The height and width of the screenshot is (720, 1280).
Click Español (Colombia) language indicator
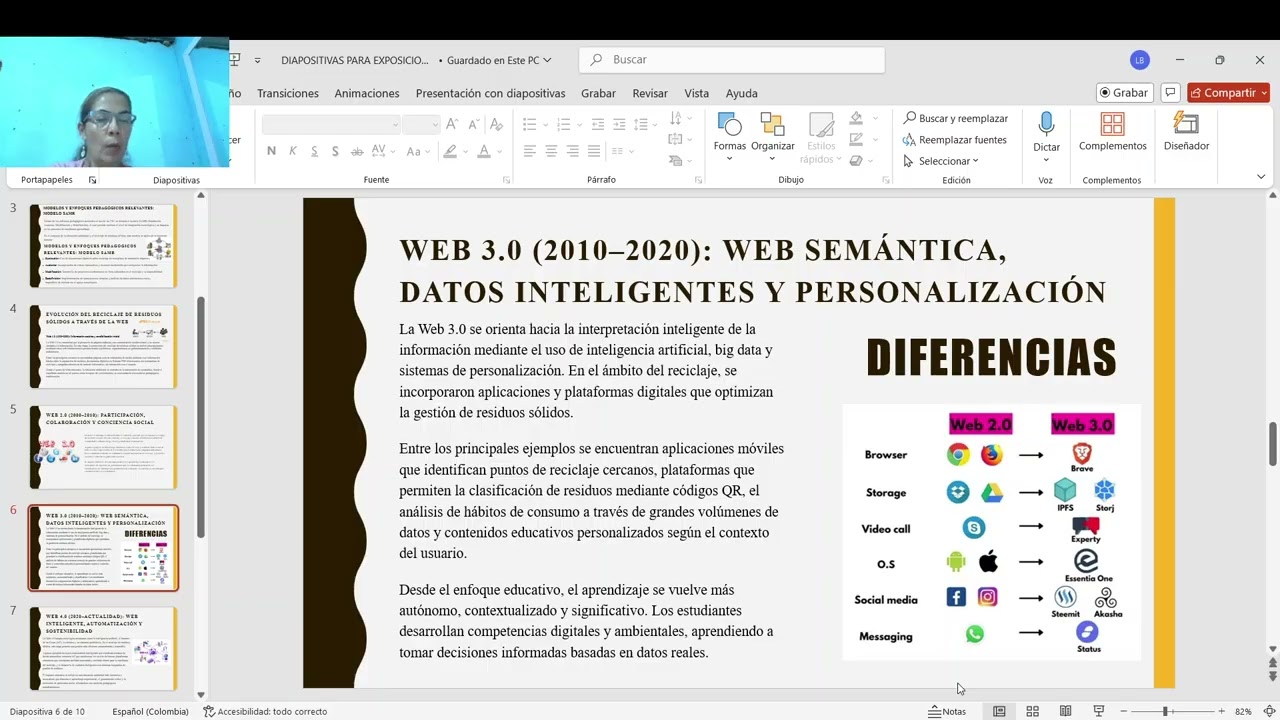[149, 711]
